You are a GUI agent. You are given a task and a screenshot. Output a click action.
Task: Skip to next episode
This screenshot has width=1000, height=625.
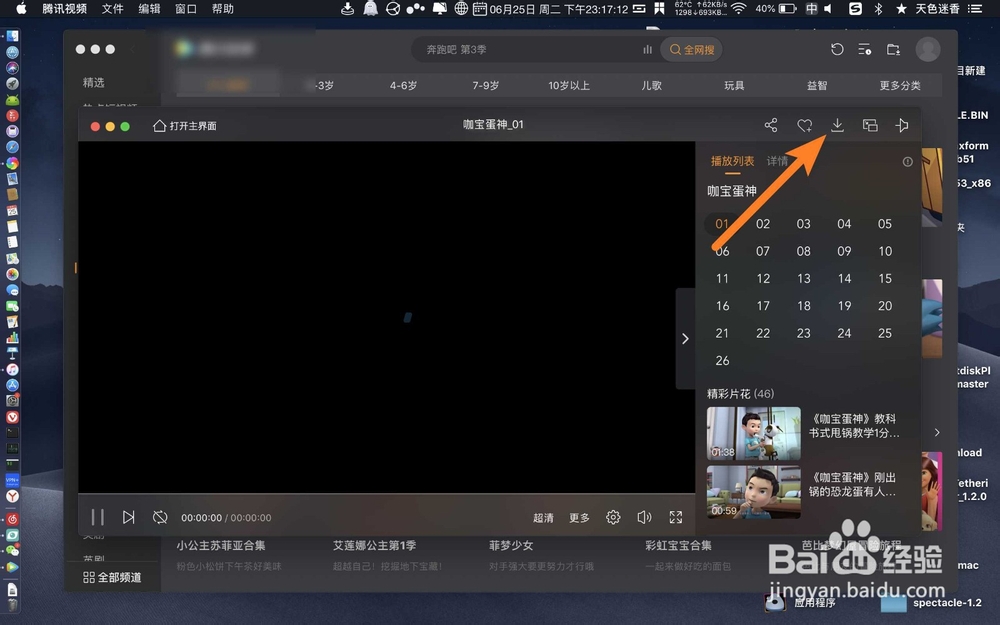tap(128, 517)
